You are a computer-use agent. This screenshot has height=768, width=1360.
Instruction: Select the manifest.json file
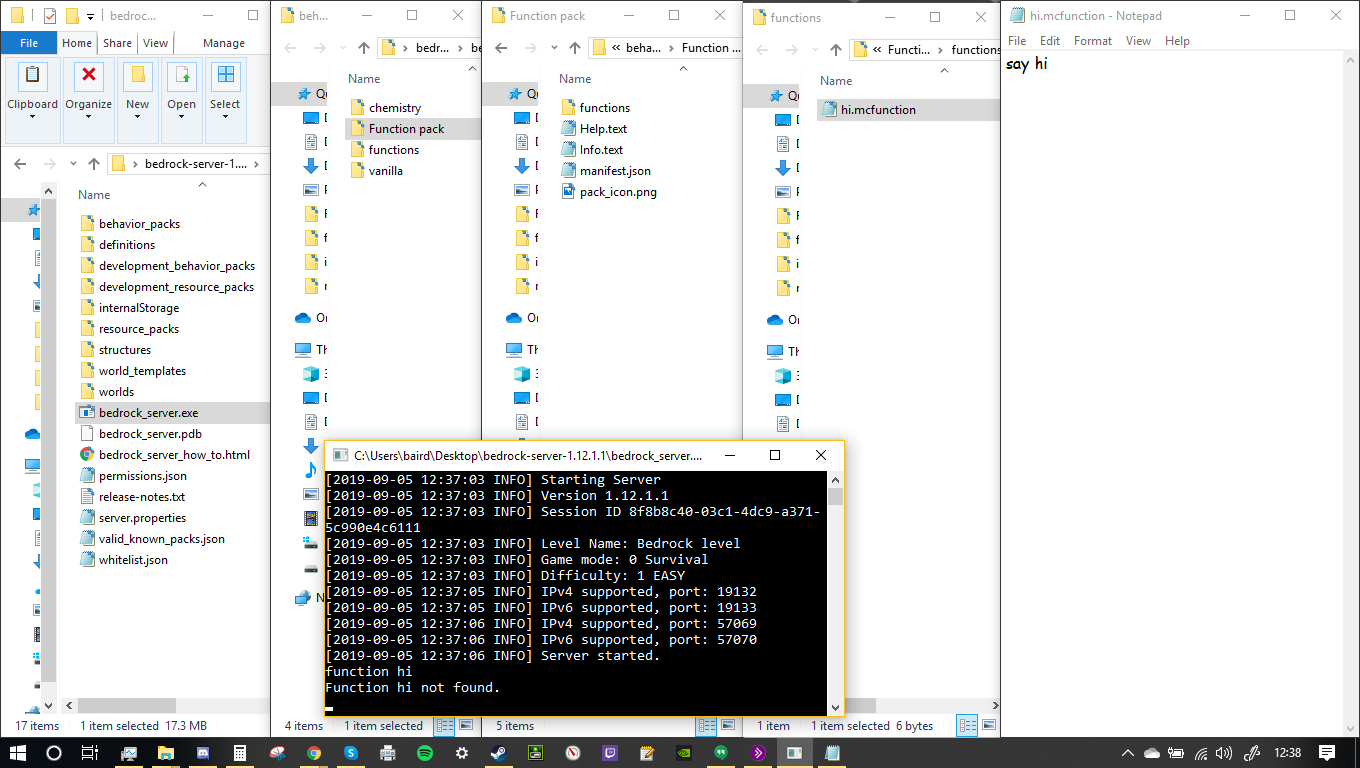pyautogui.click(x=614, y=171)
